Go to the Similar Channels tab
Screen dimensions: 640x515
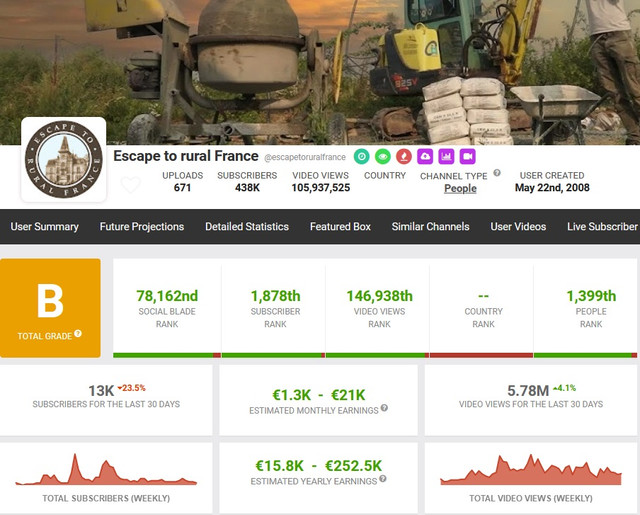point(430,226)
